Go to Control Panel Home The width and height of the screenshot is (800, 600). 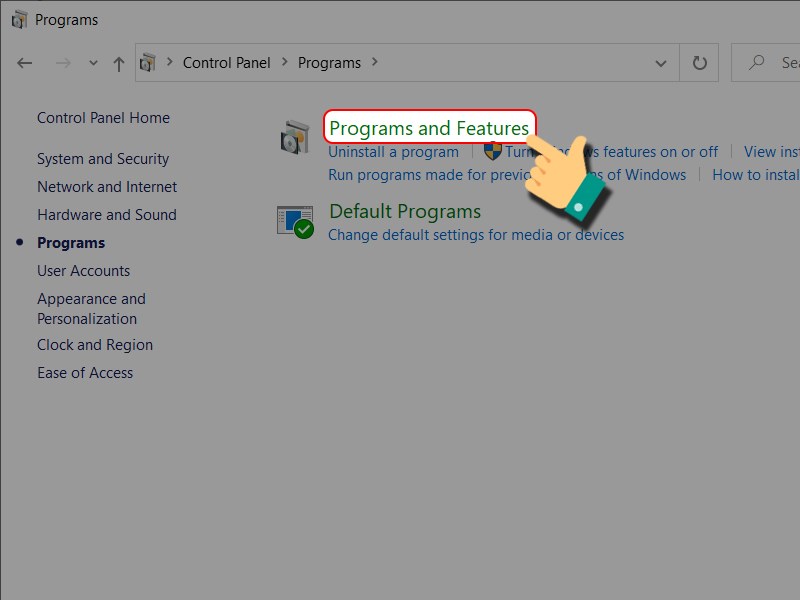(103, 117)
